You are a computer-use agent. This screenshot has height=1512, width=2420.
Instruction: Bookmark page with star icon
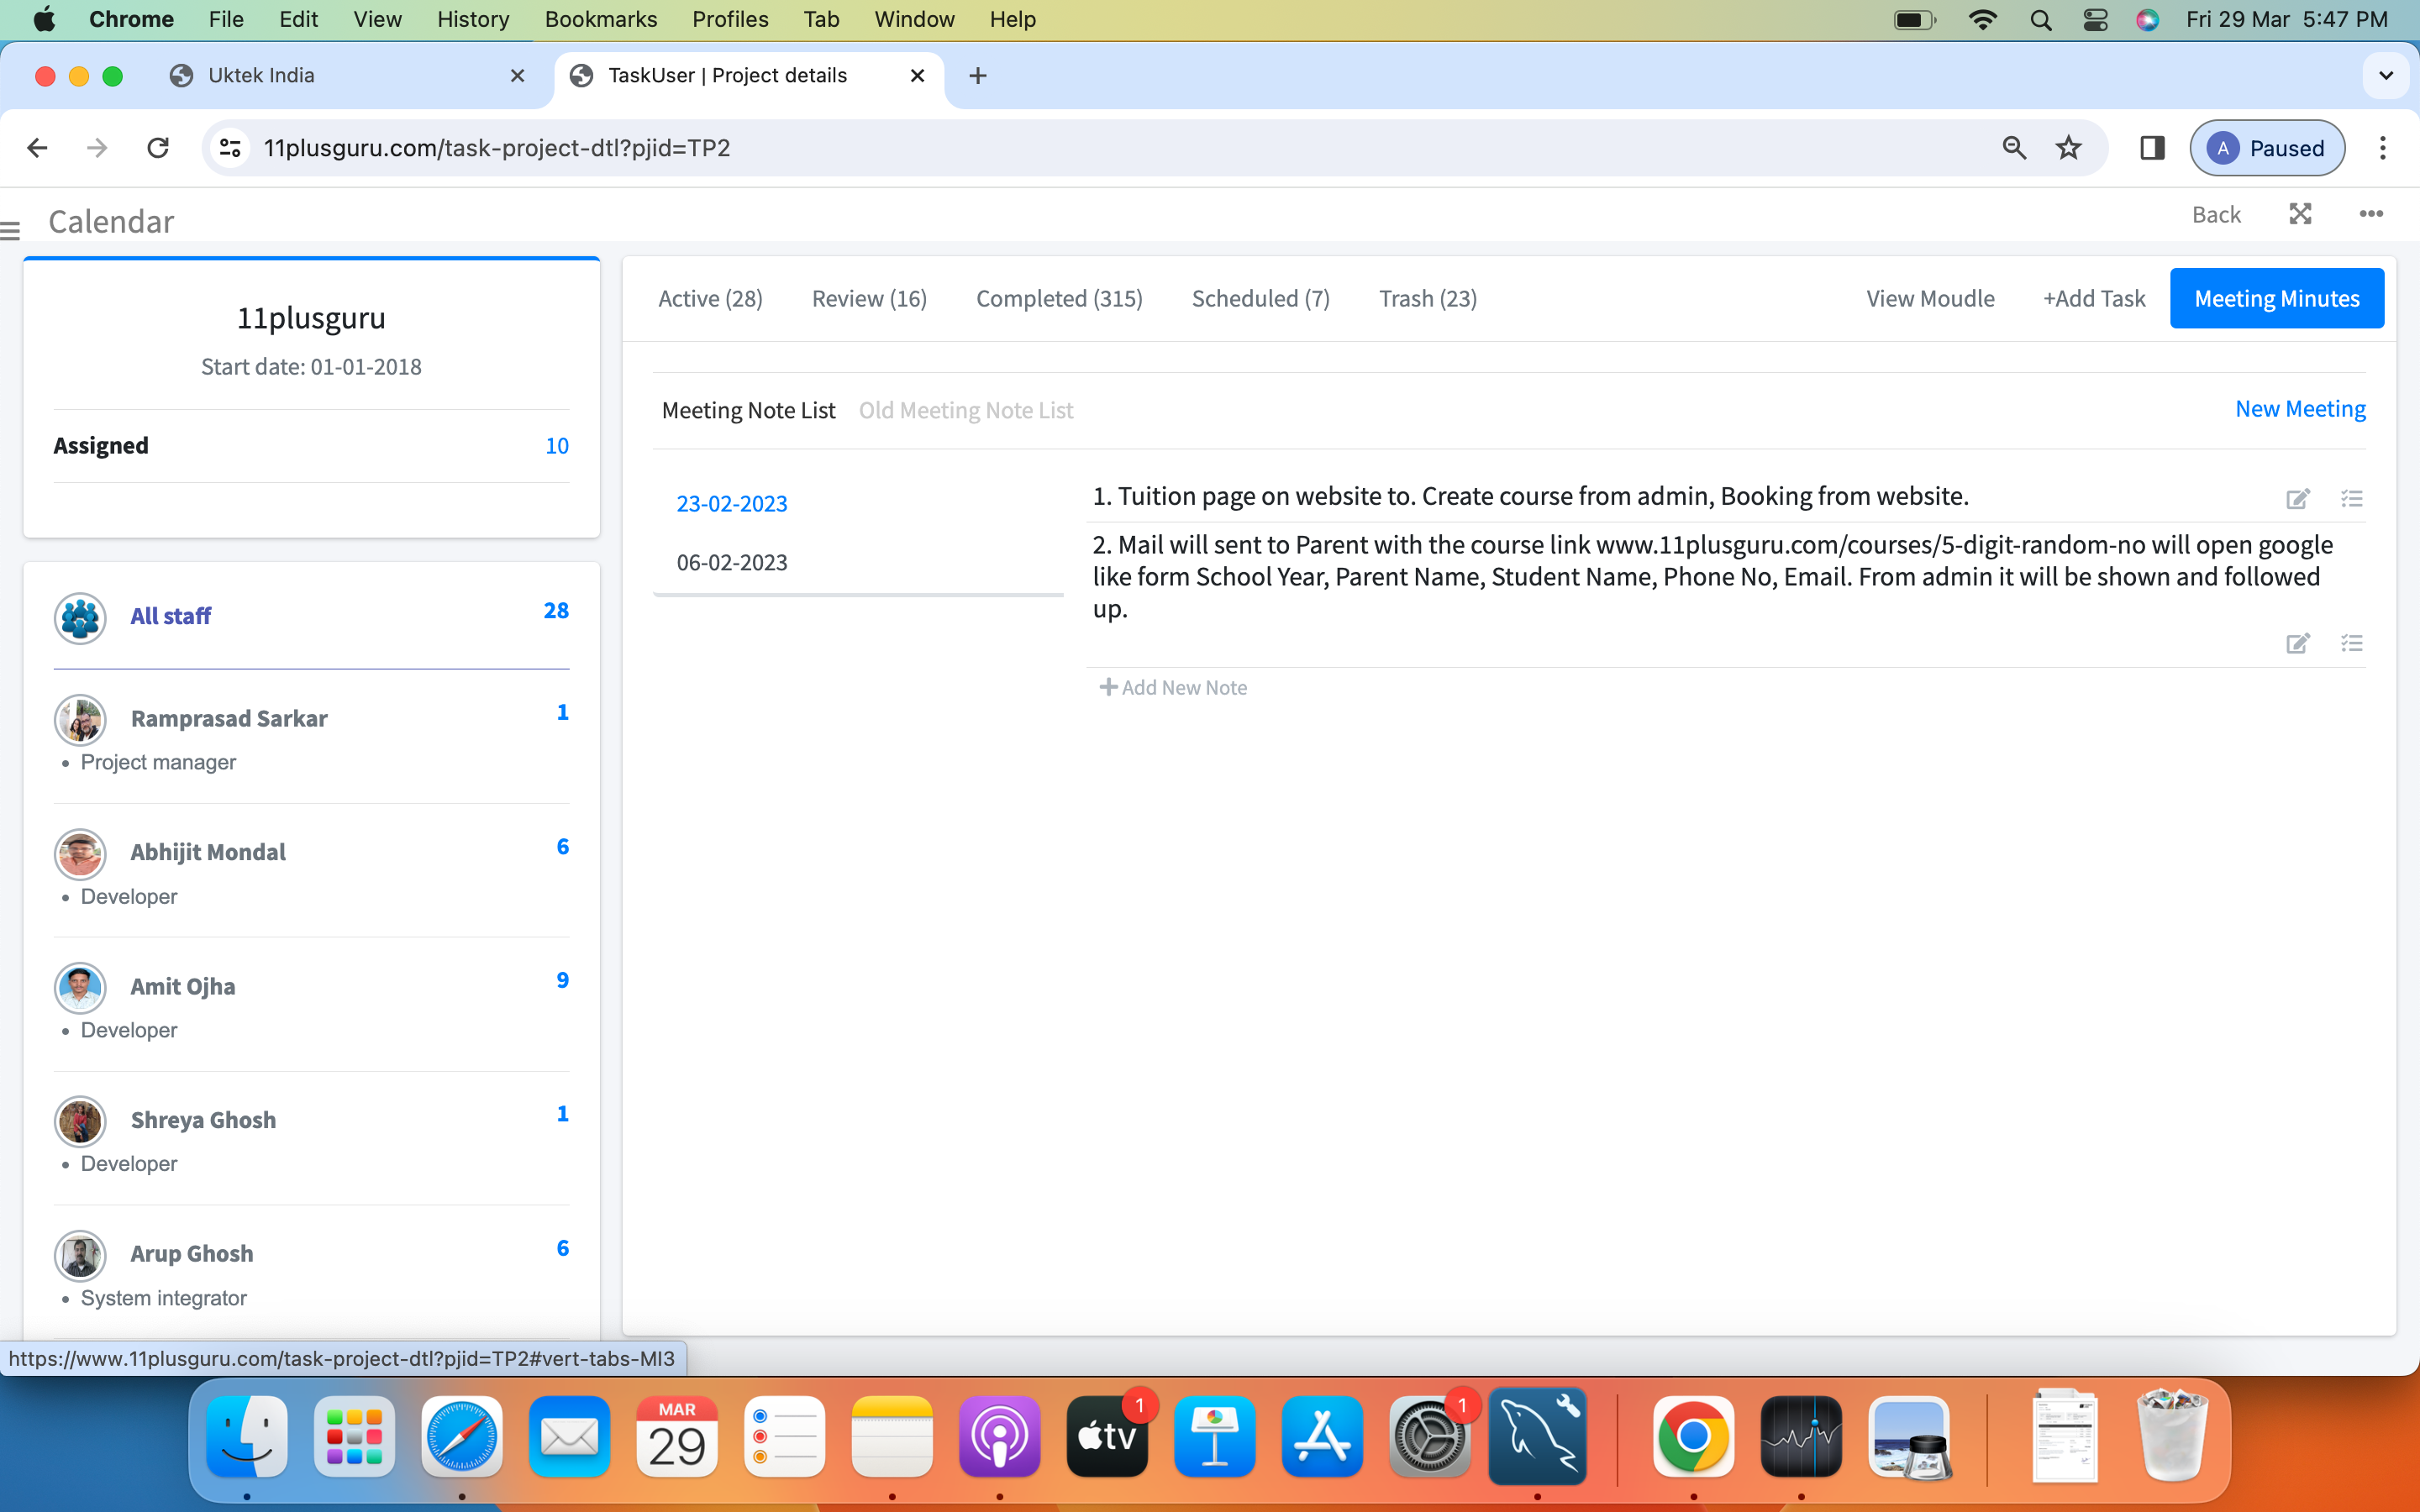(2068, 148)
